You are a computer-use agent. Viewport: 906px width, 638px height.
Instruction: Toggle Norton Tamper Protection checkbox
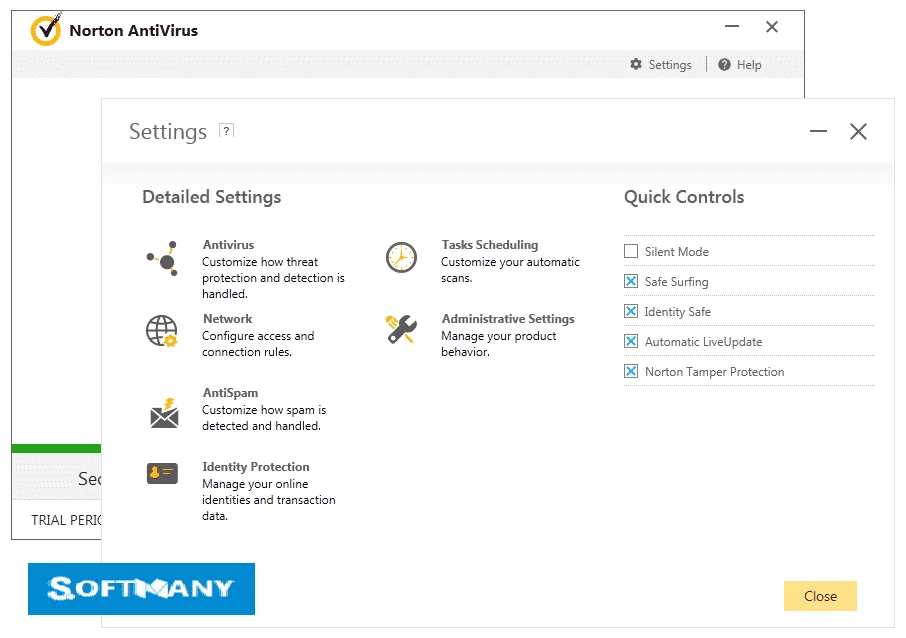[x=631, y=372]
